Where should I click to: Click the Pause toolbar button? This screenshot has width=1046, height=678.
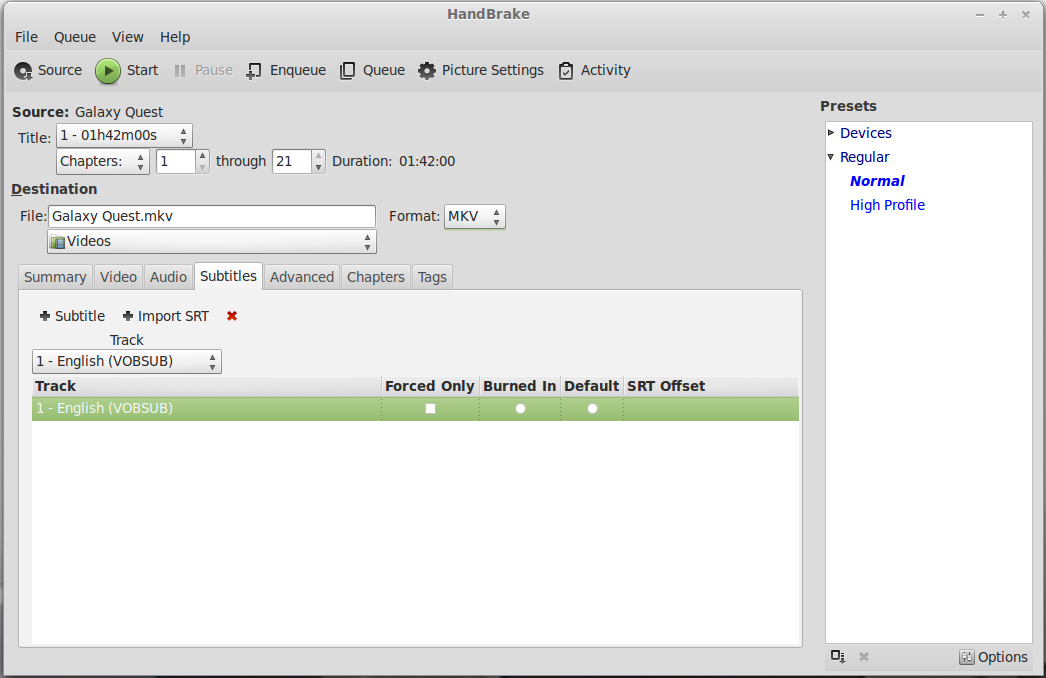(203, 70)
